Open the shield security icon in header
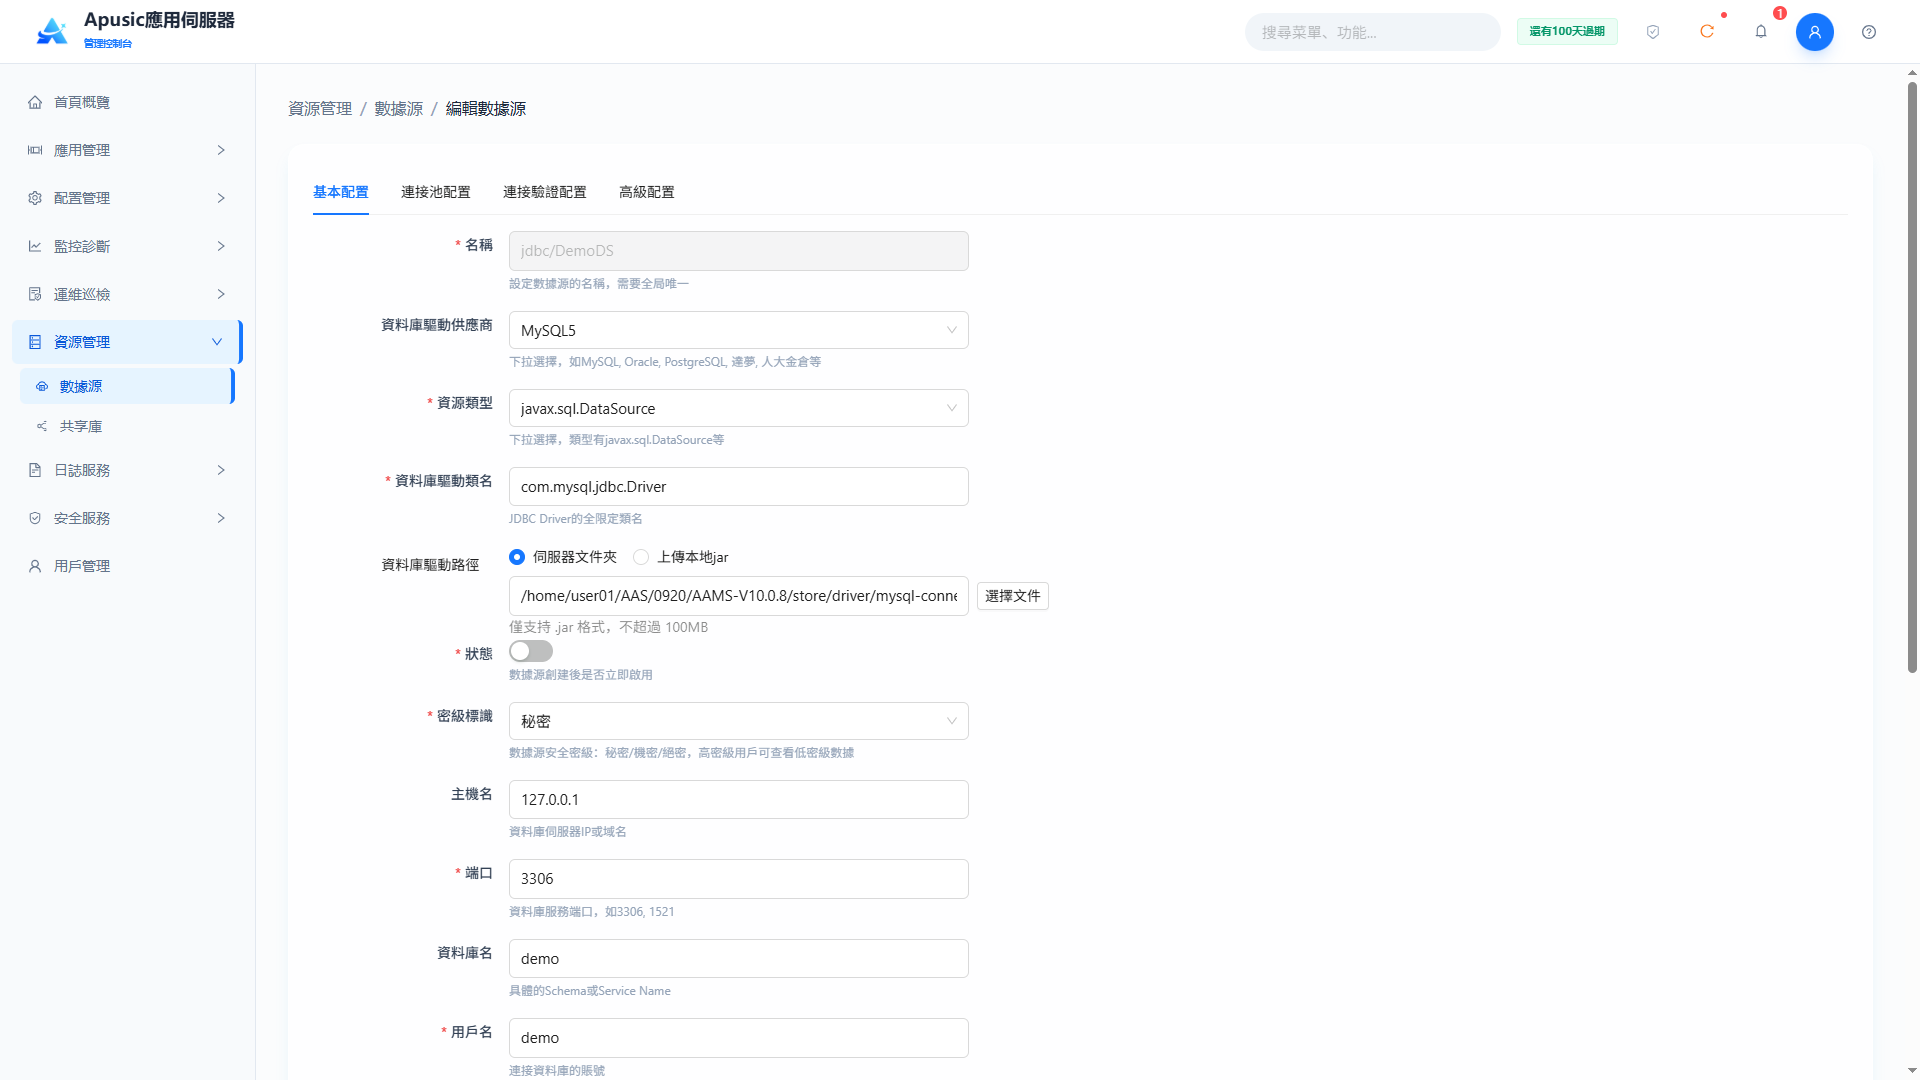Screen dimensions: 1920x1080 tap(1653, 32)
